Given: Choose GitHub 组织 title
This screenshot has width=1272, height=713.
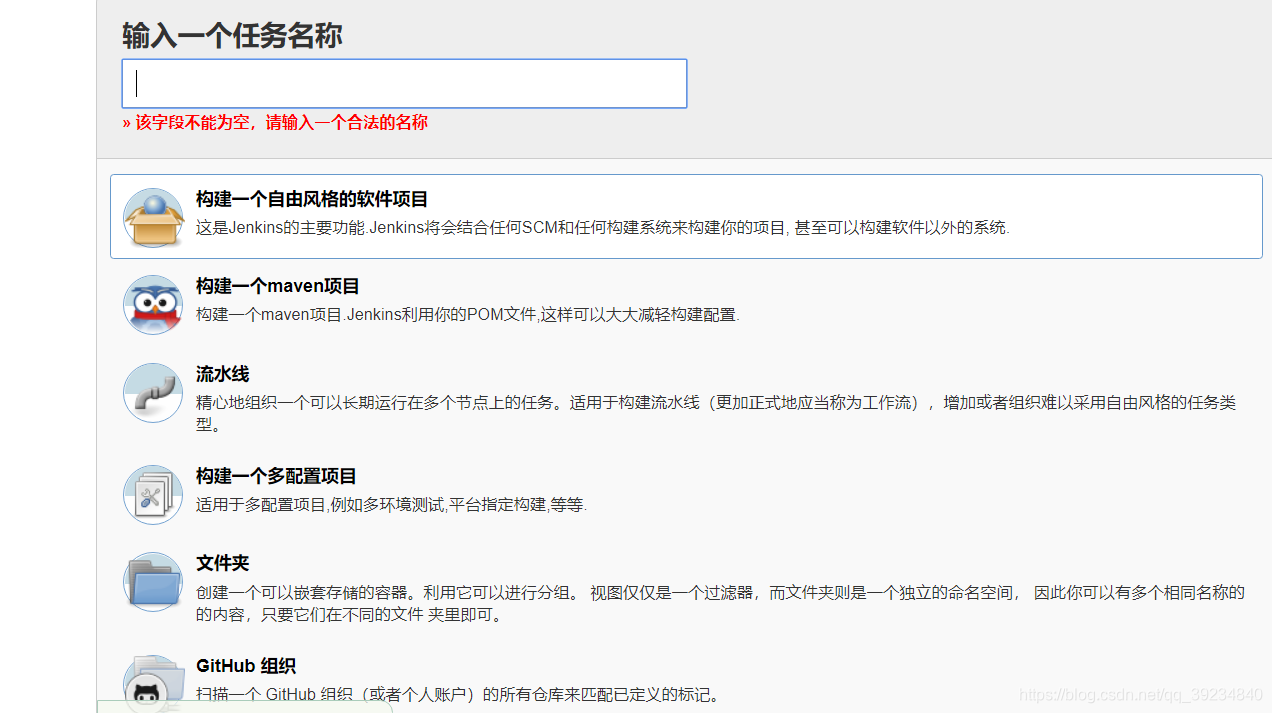Looking at the screenshot, I should (246, 666).
